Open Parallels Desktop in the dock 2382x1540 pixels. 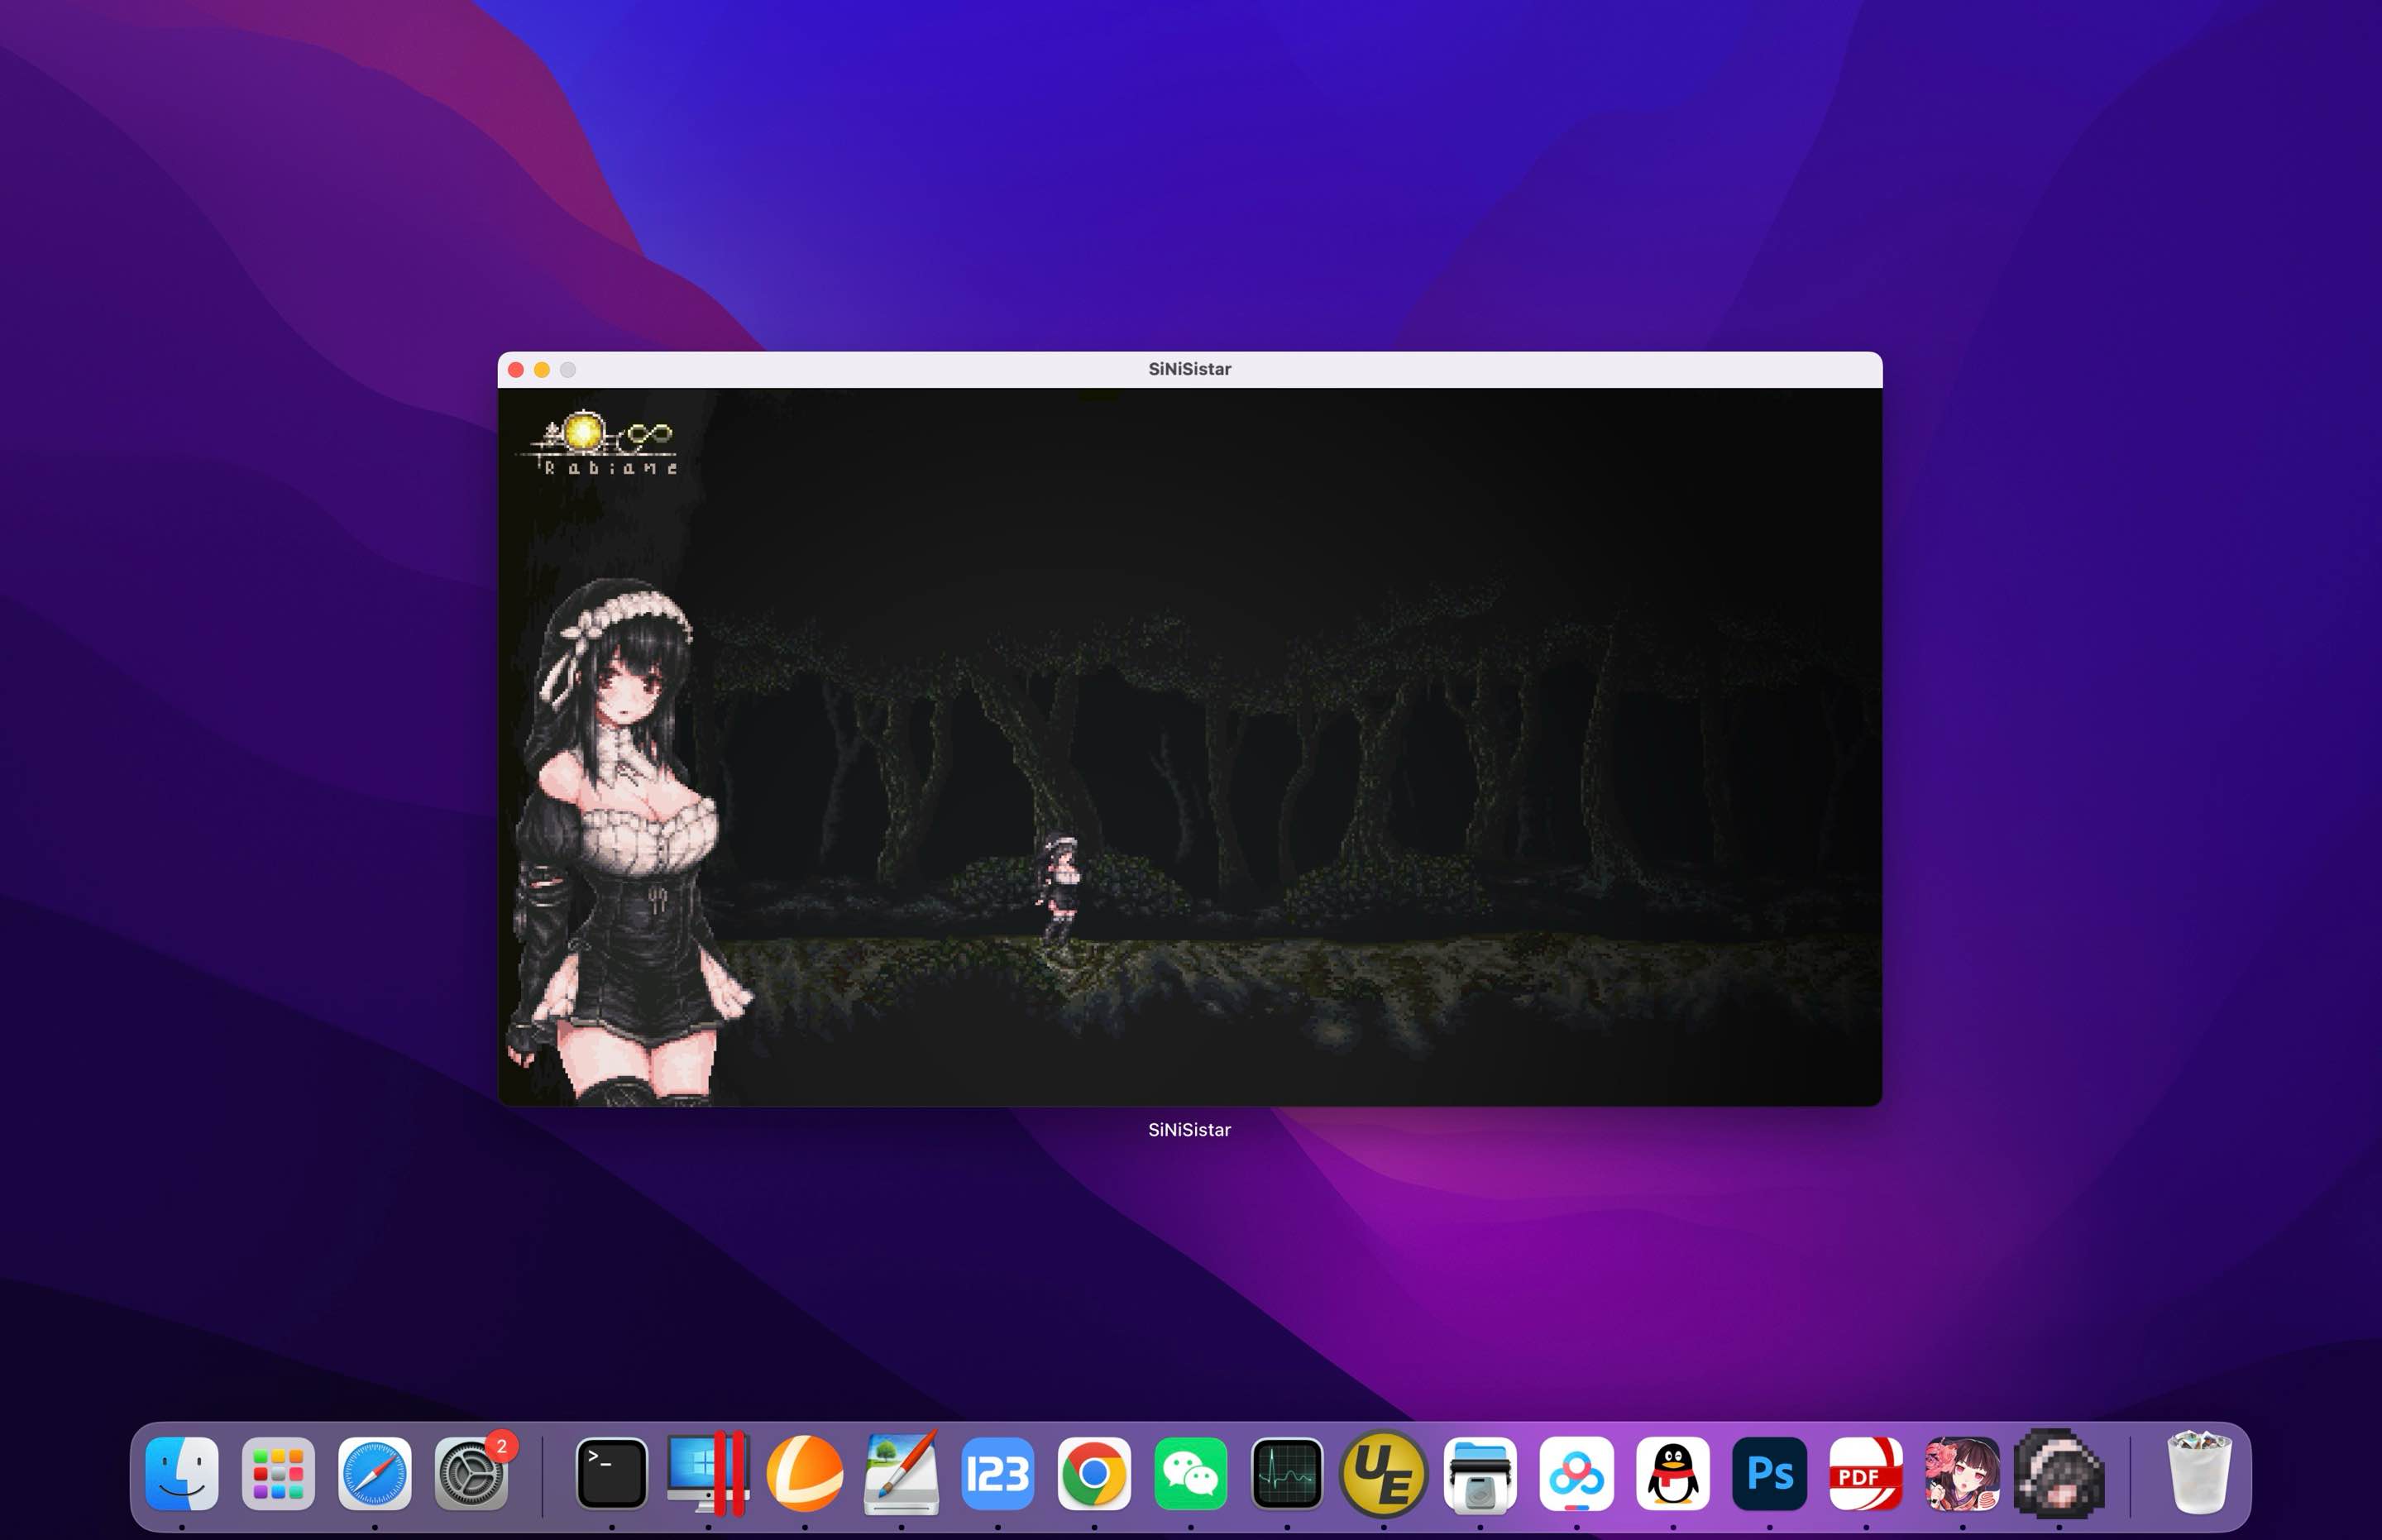pos(708,1473)
